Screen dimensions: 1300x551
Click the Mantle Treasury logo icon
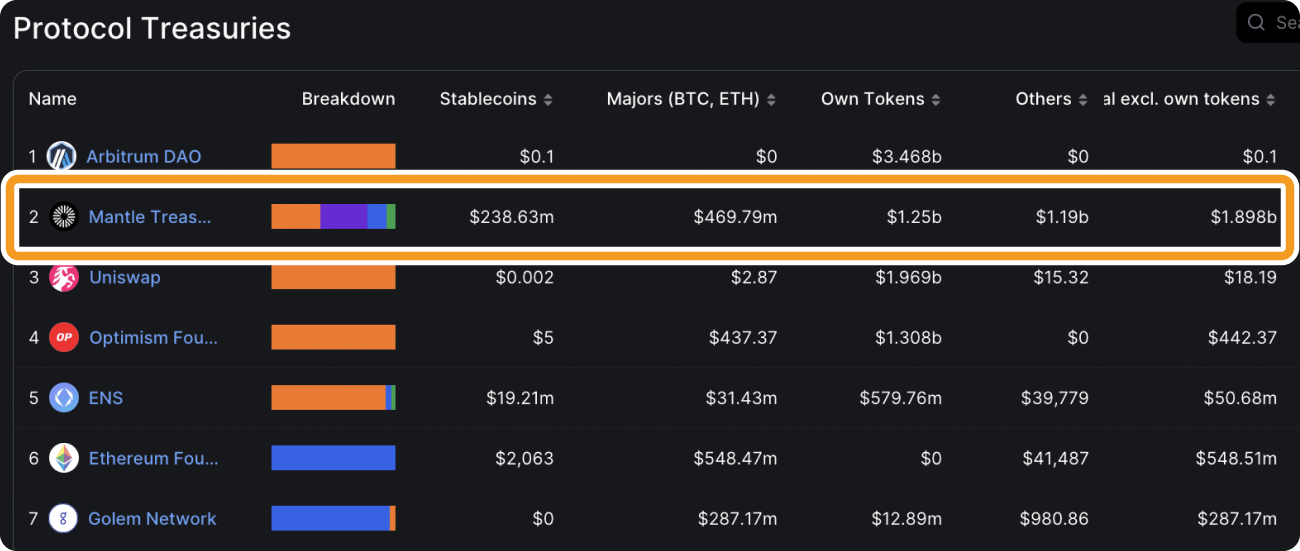tap(64, 216)
